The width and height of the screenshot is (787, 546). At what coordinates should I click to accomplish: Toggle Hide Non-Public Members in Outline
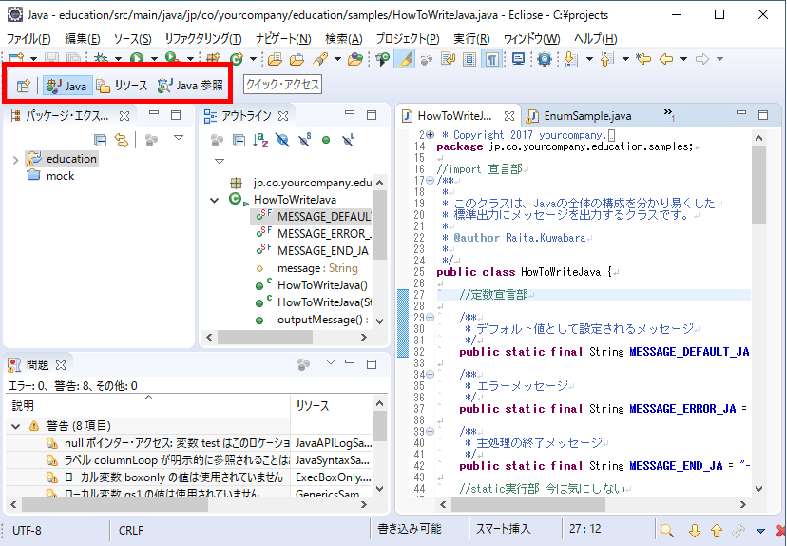pos(326,139)
